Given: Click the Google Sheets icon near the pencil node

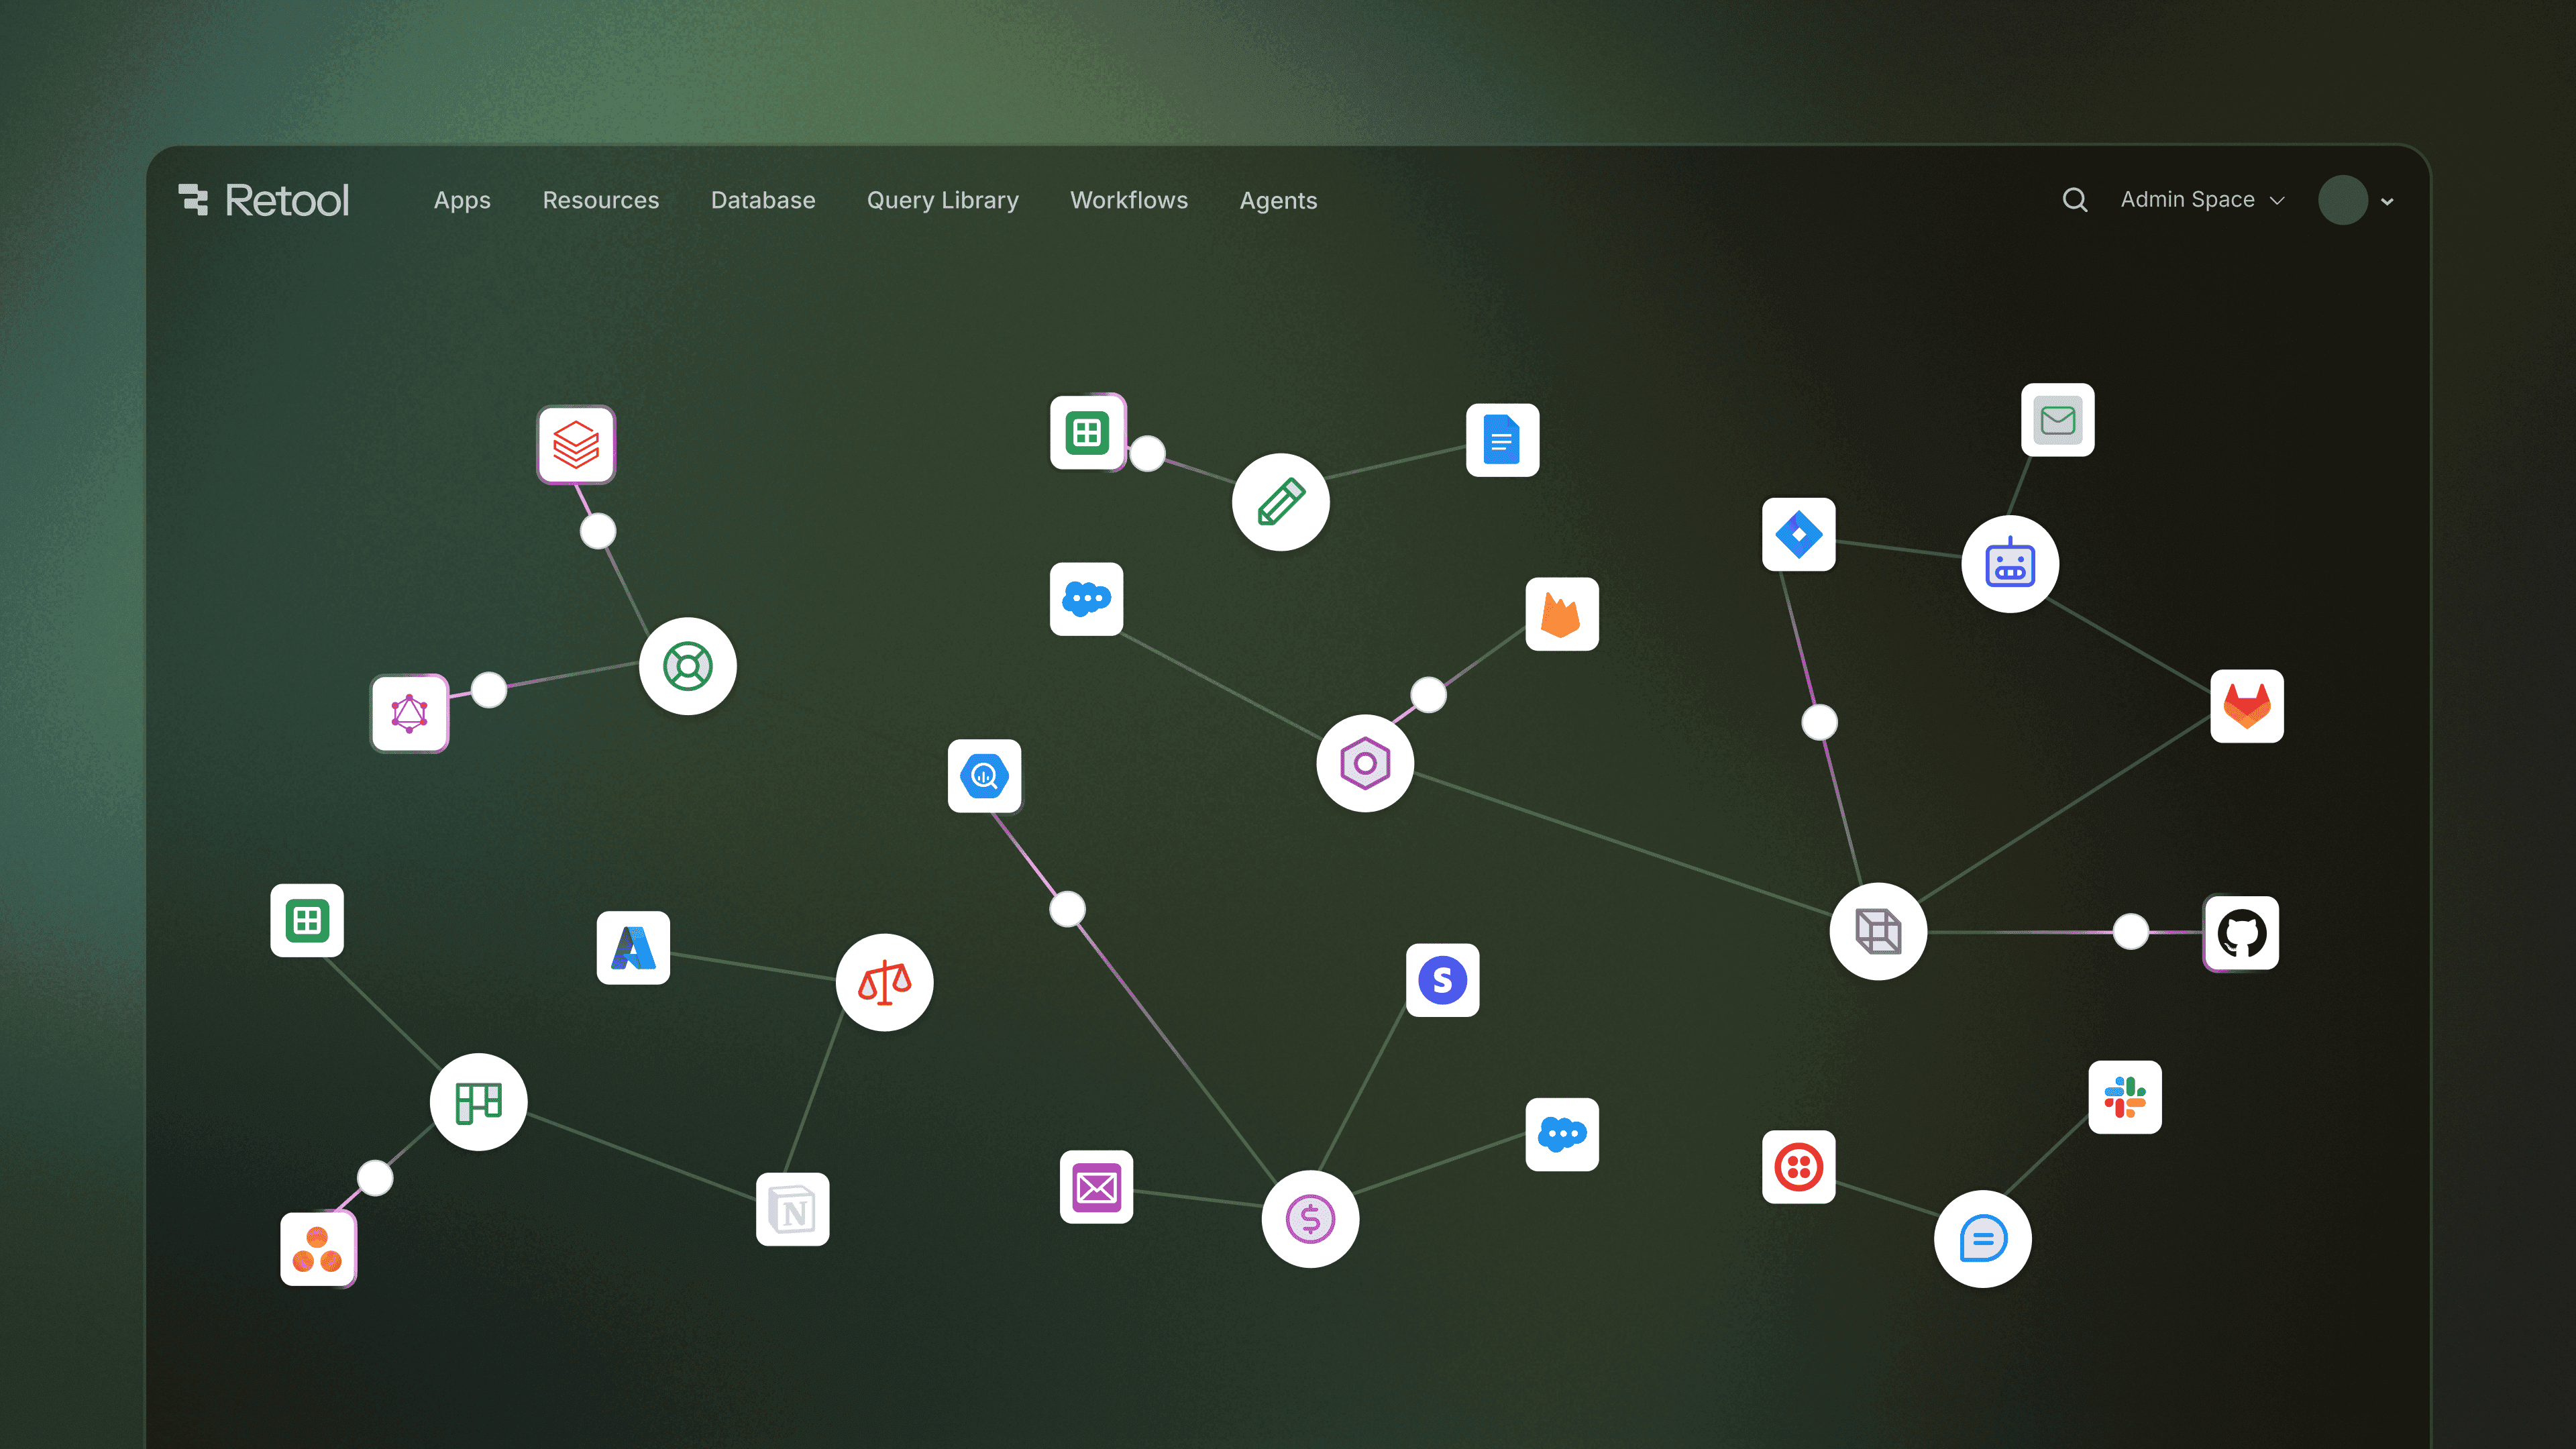Looking at the screenshot, I should pos(1087,432).
